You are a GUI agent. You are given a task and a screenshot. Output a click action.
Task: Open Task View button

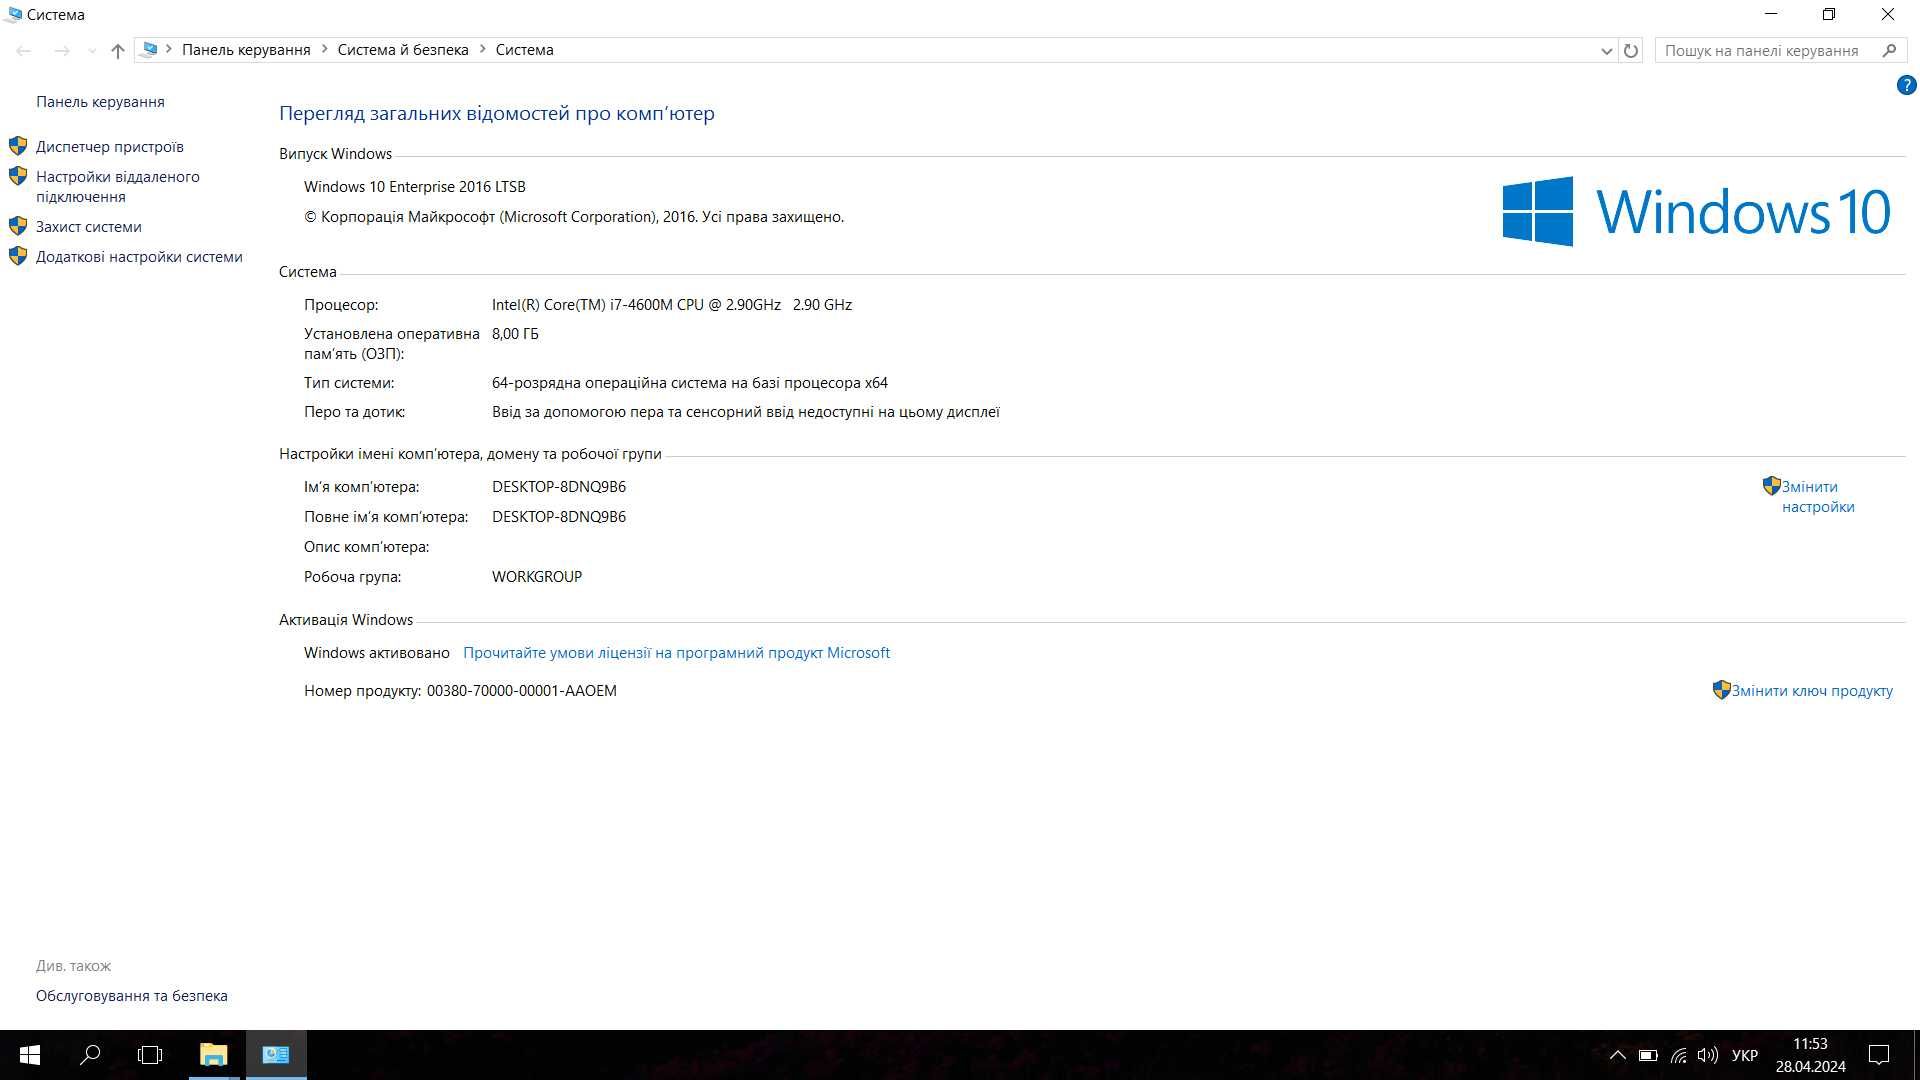pyautogui.click(x=150, y=1055)
